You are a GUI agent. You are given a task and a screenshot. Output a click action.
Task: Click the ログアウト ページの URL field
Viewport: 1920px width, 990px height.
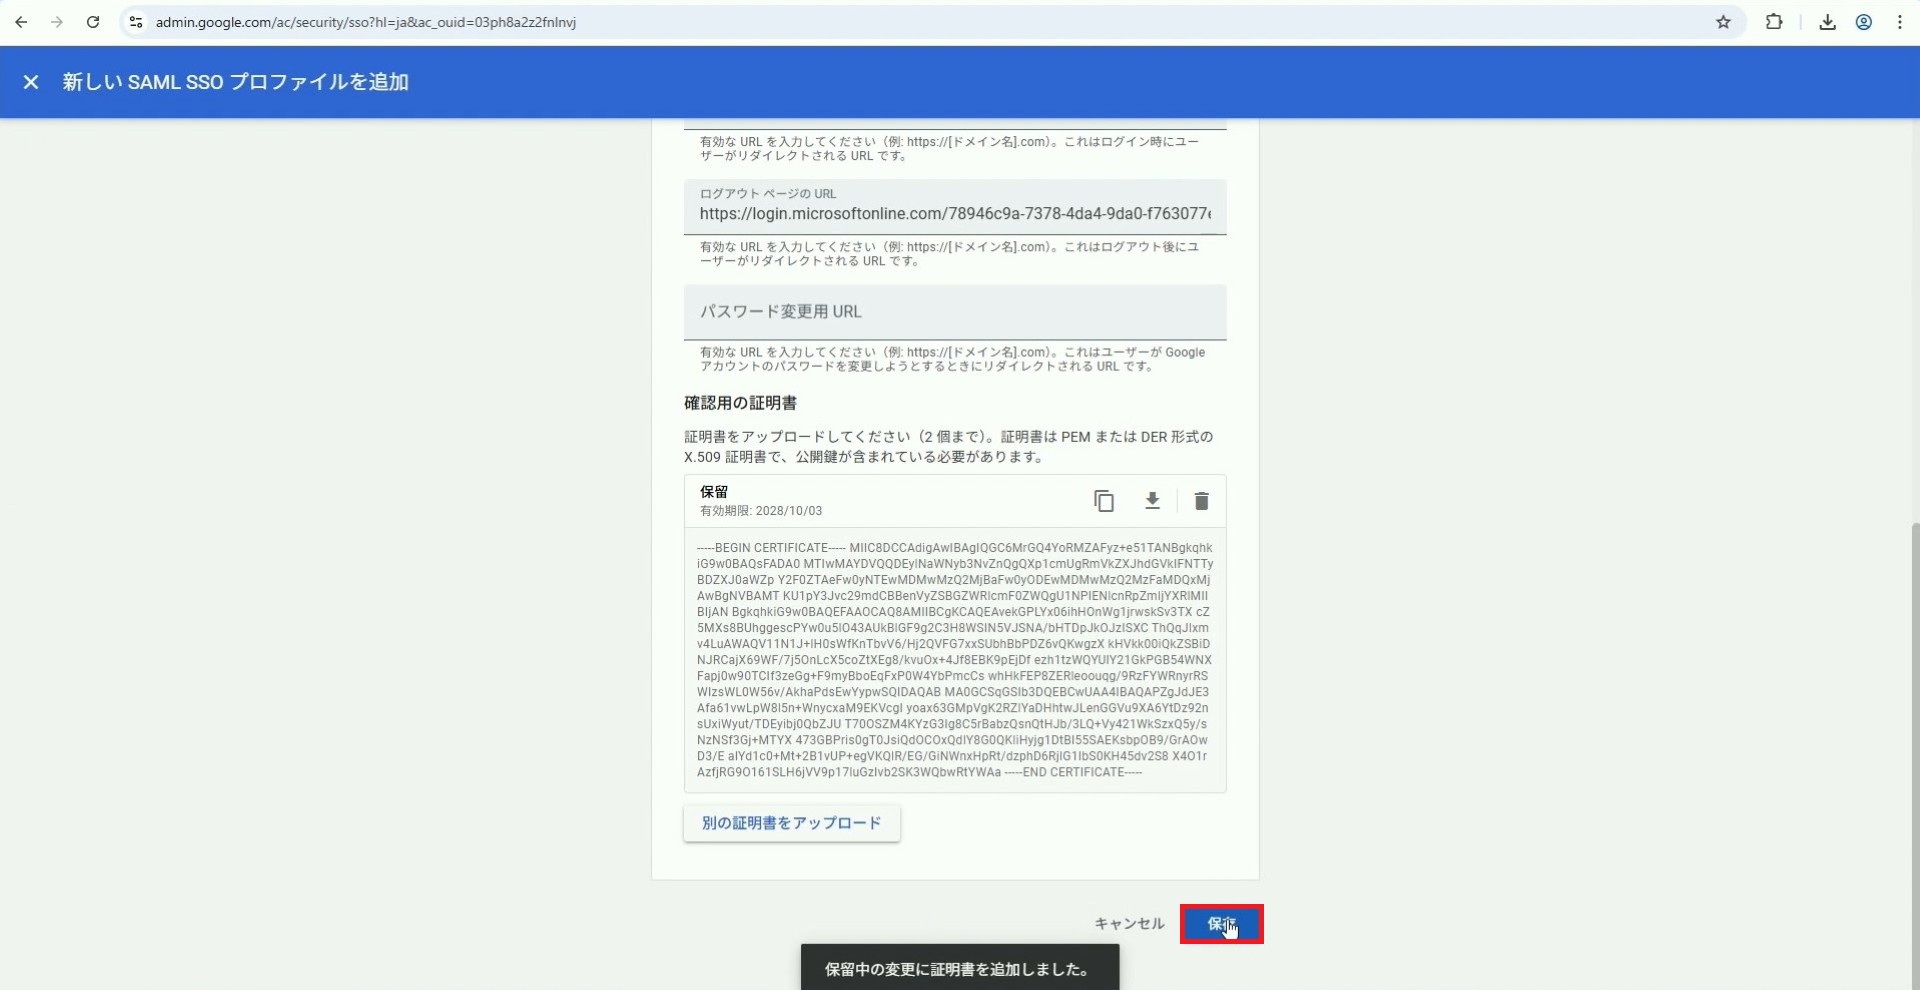(x=954, y=213)
